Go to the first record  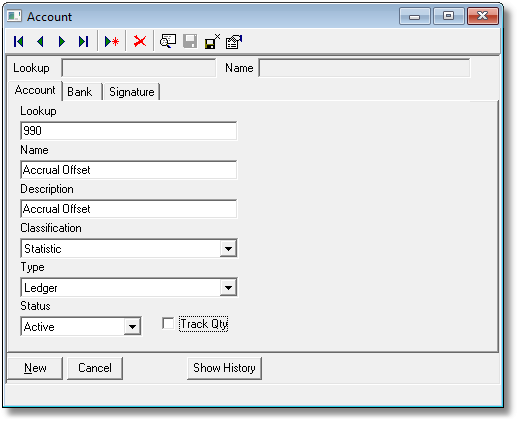[19, 42]
